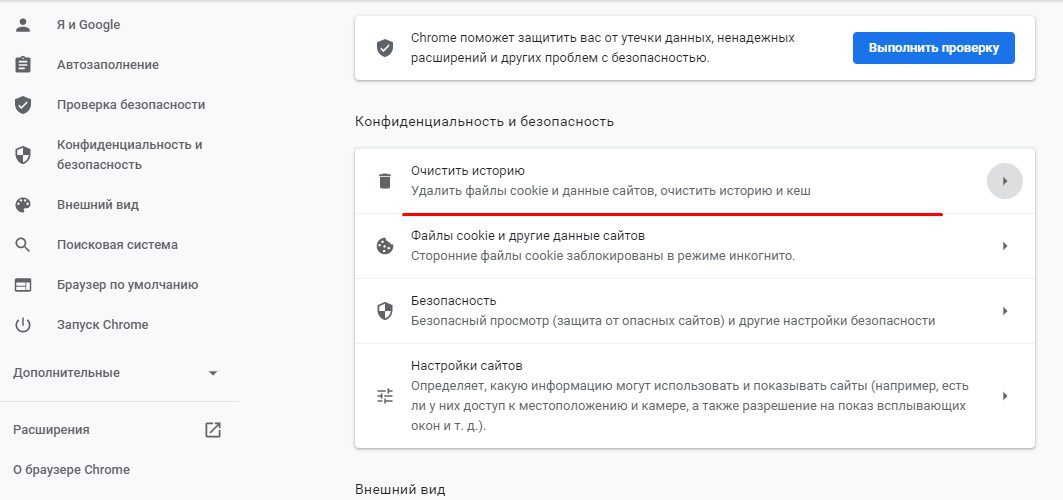Open О браузере Chrome page
Viewport: 1063px width, 500px height.
click(x=71, y=470)
